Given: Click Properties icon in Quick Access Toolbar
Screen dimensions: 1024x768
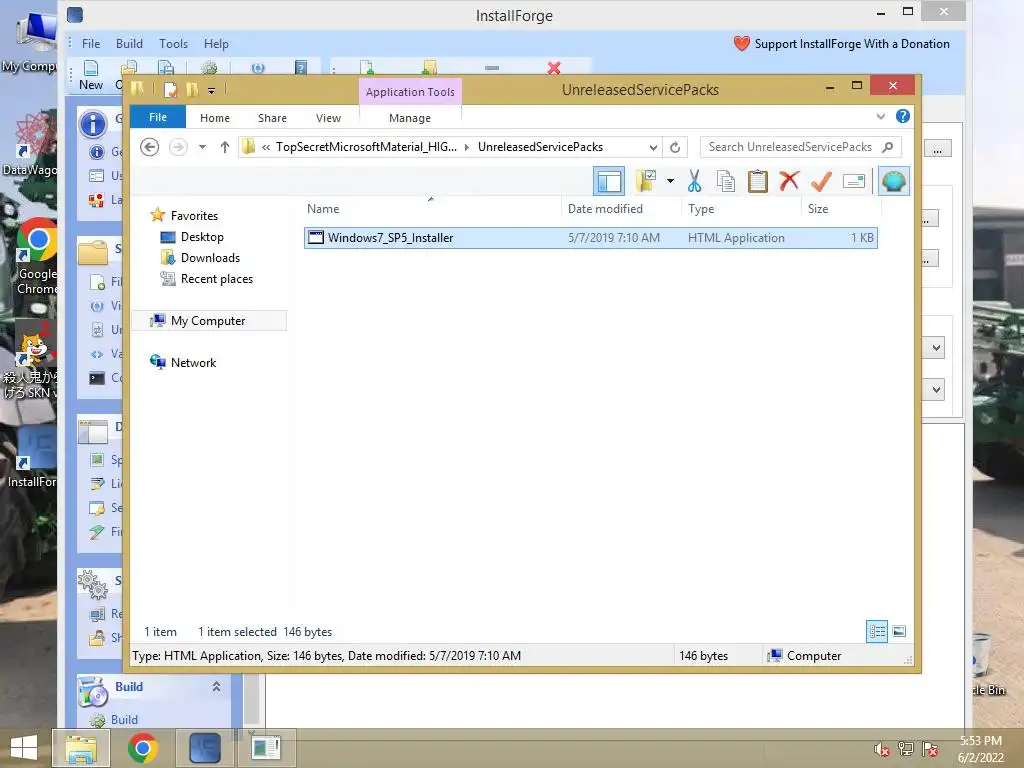Looking at the screenshot, I should pos(170,89).
